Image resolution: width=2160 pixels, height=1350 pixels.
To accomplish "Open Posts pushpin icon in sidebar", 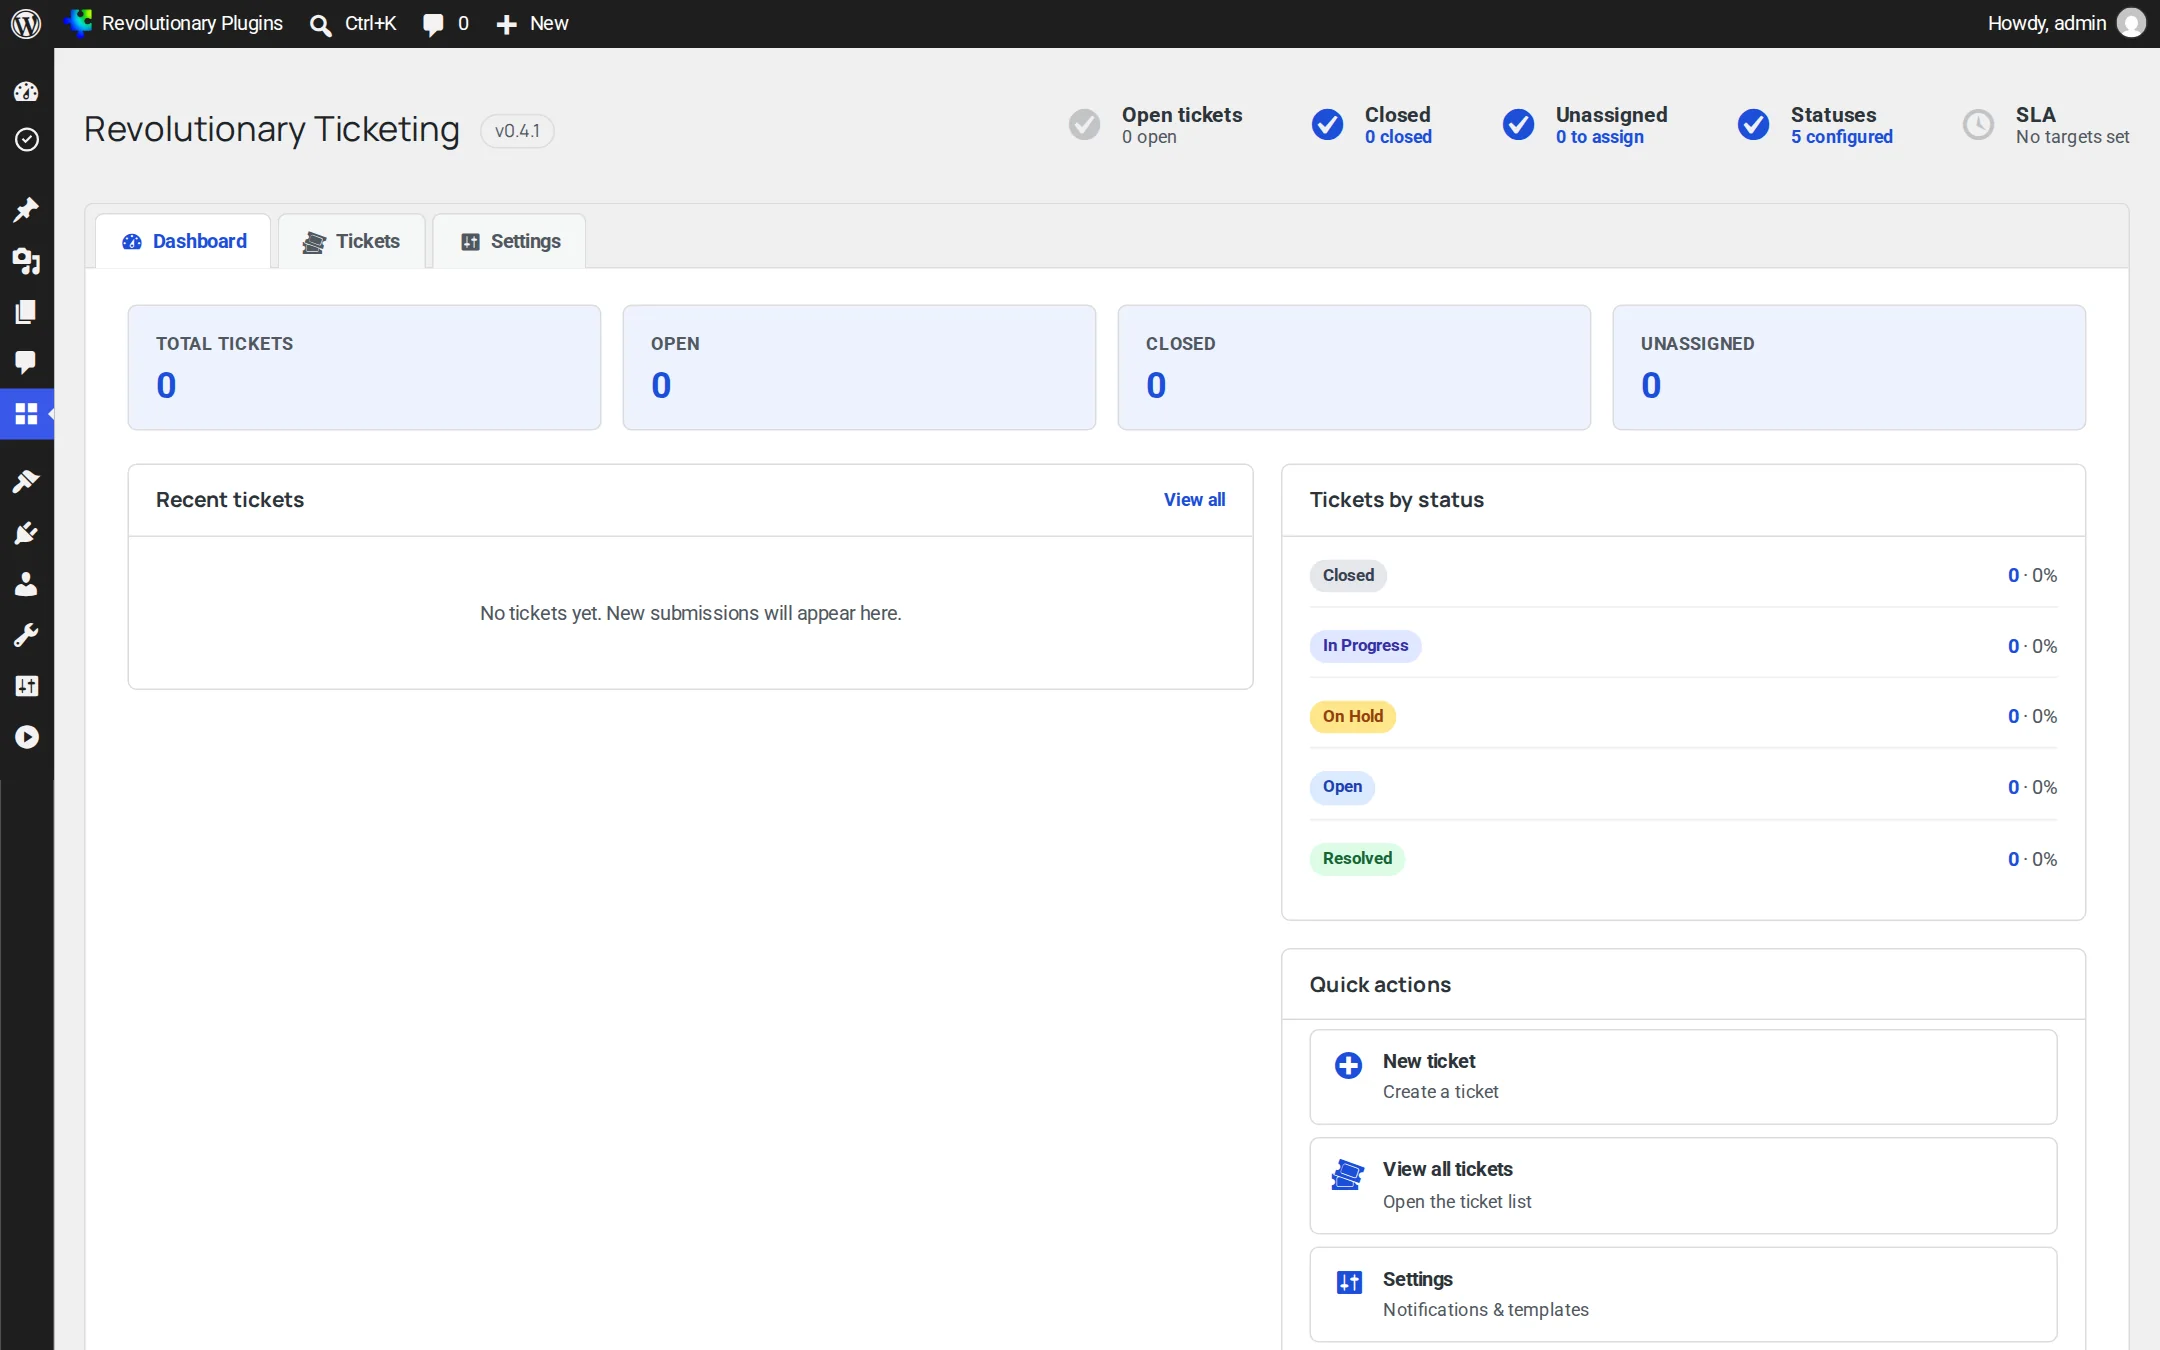I will pos(26,209).
